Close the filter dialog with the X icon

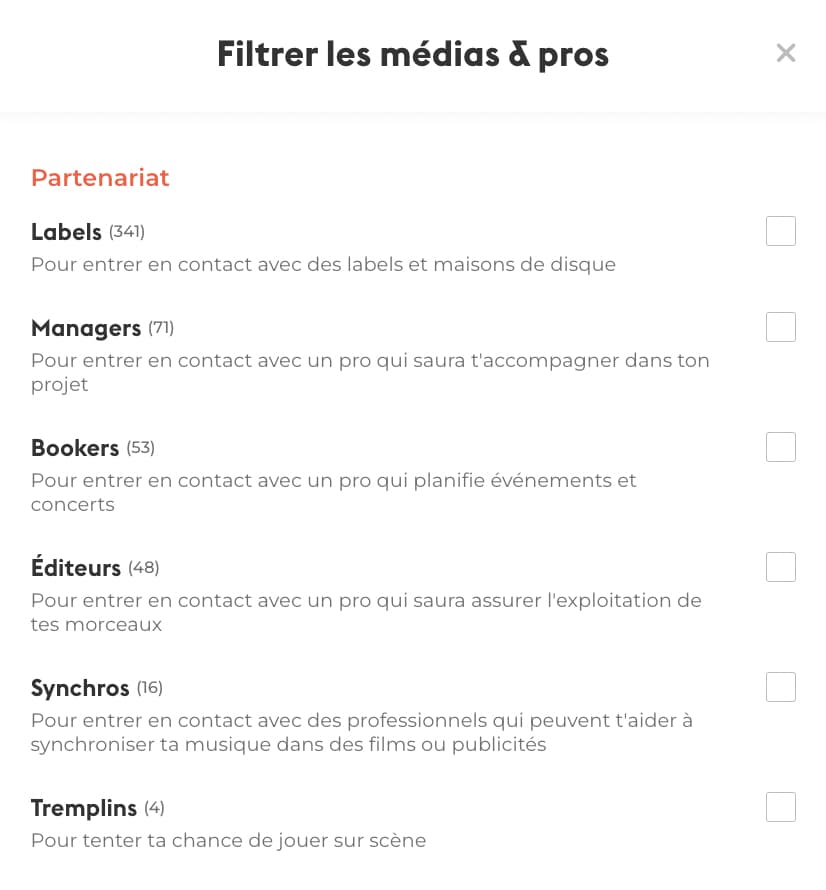tap(786, 53)
